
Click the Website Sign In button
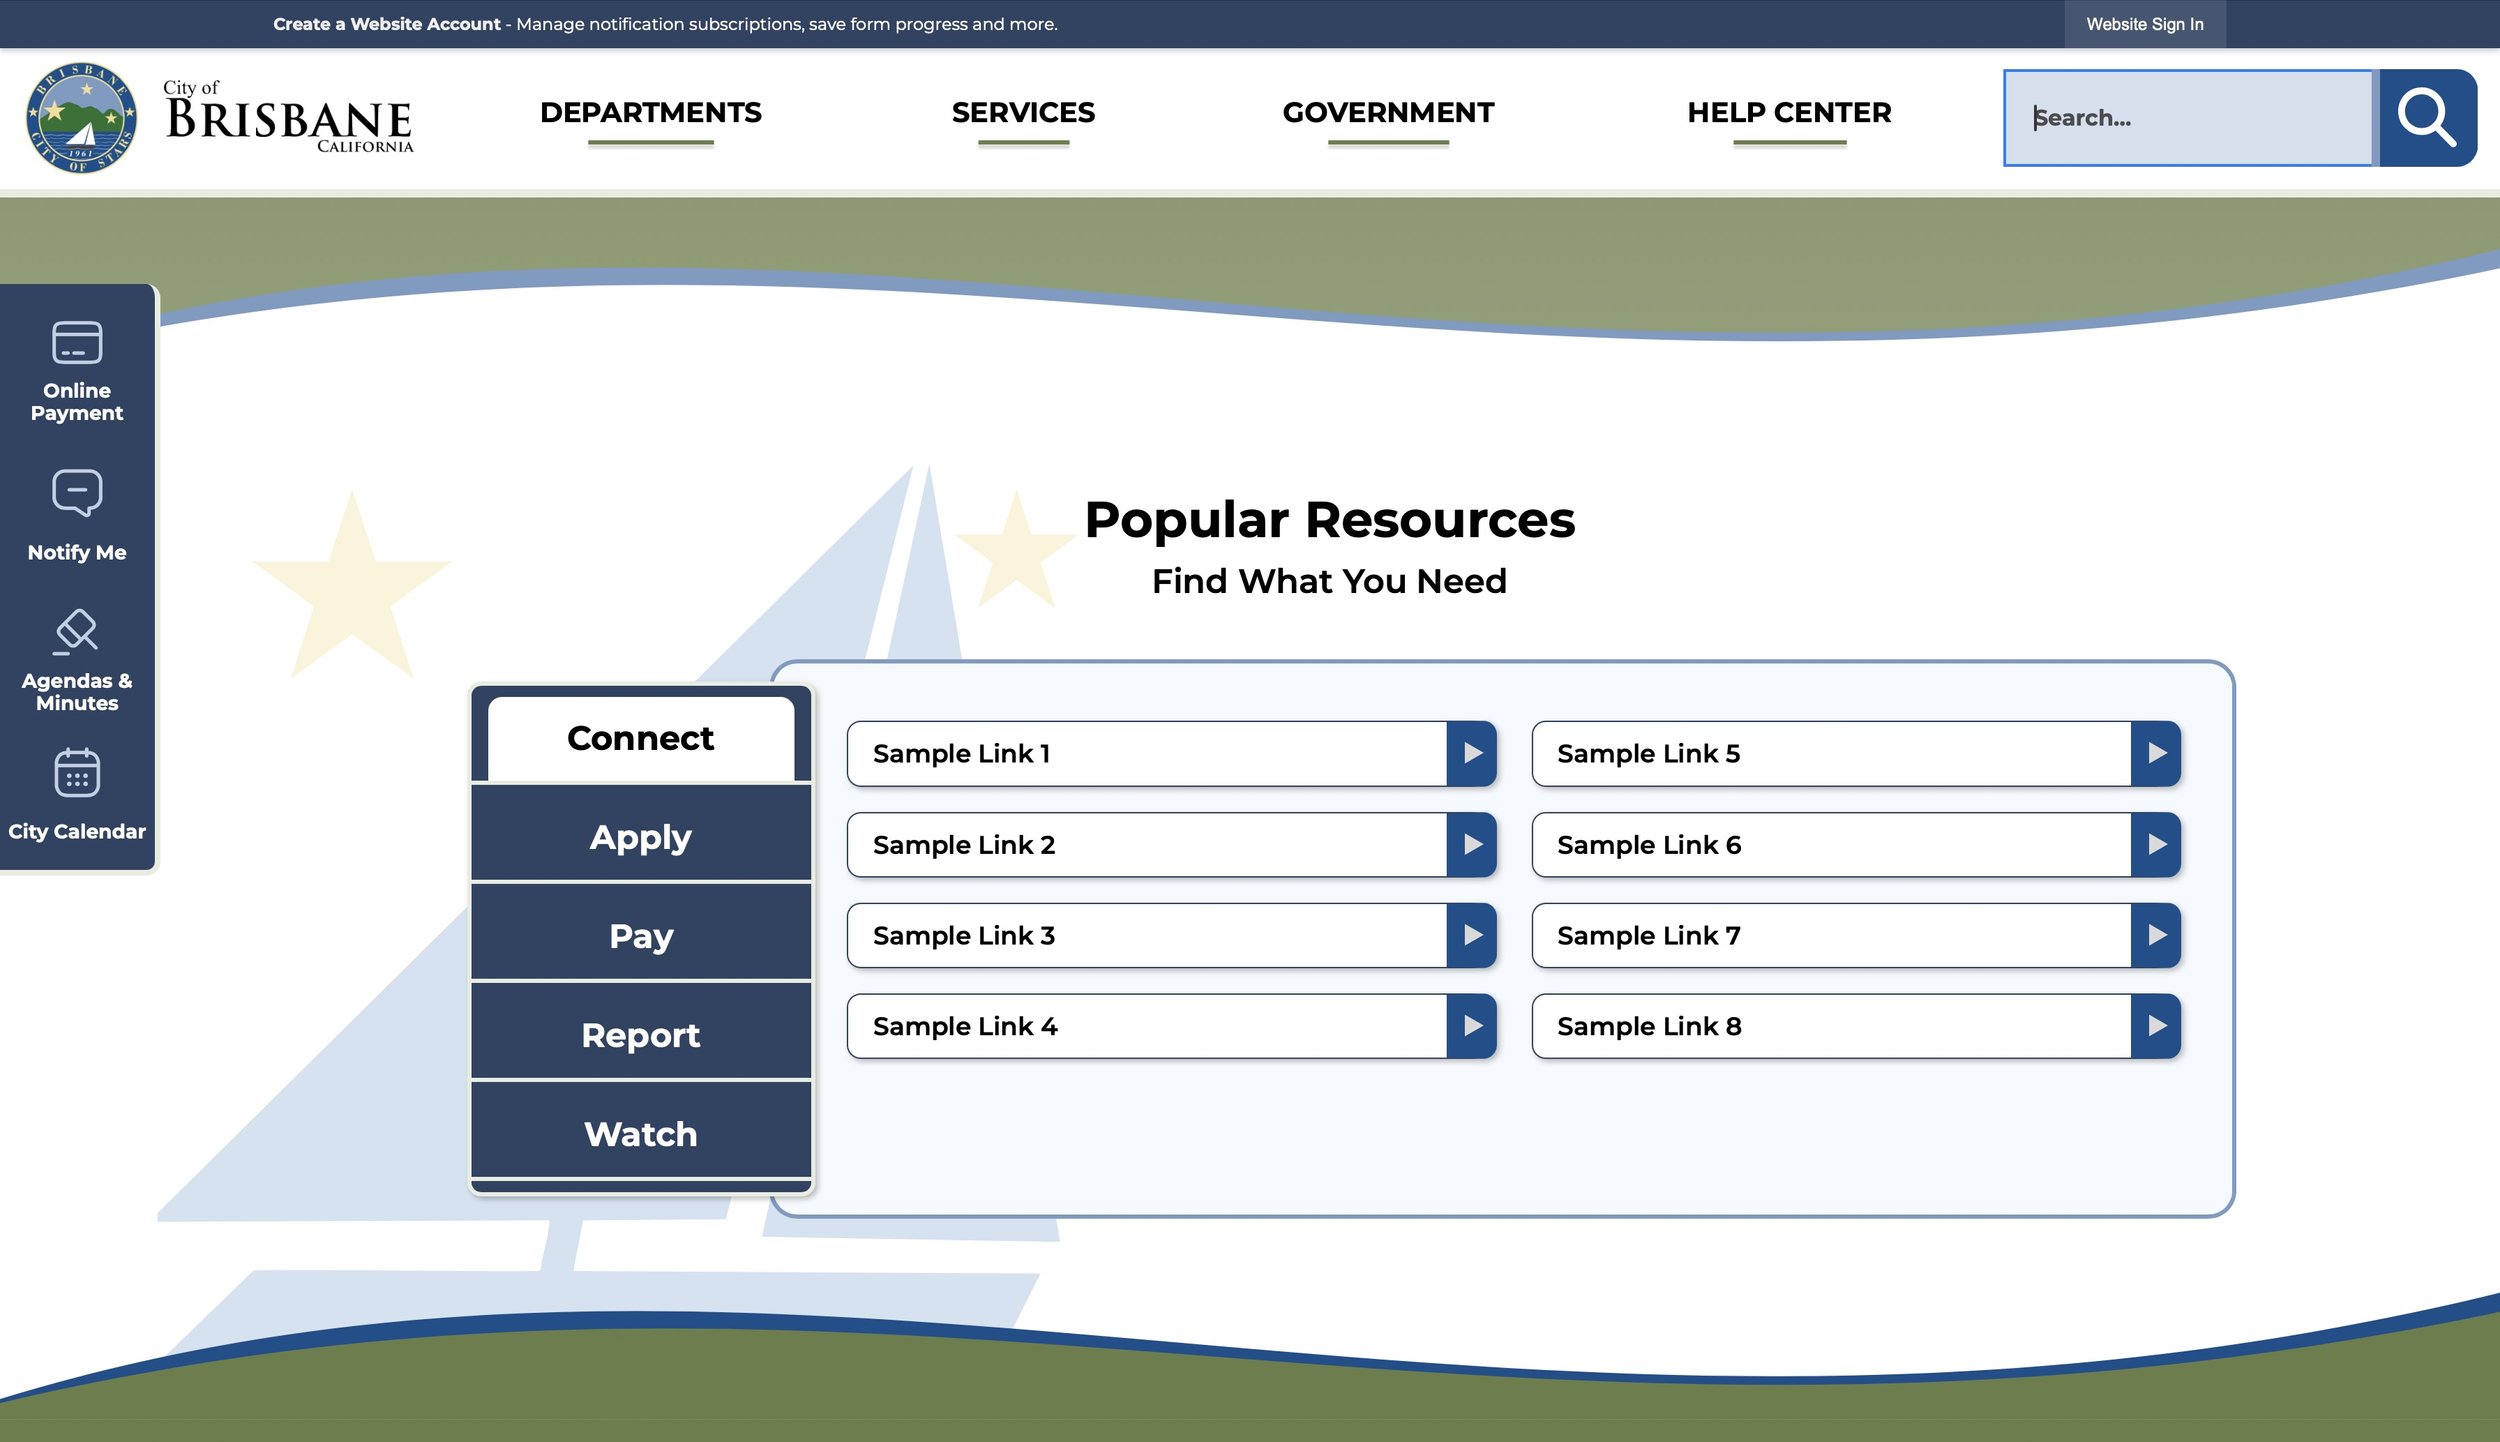coord(2144,24)
